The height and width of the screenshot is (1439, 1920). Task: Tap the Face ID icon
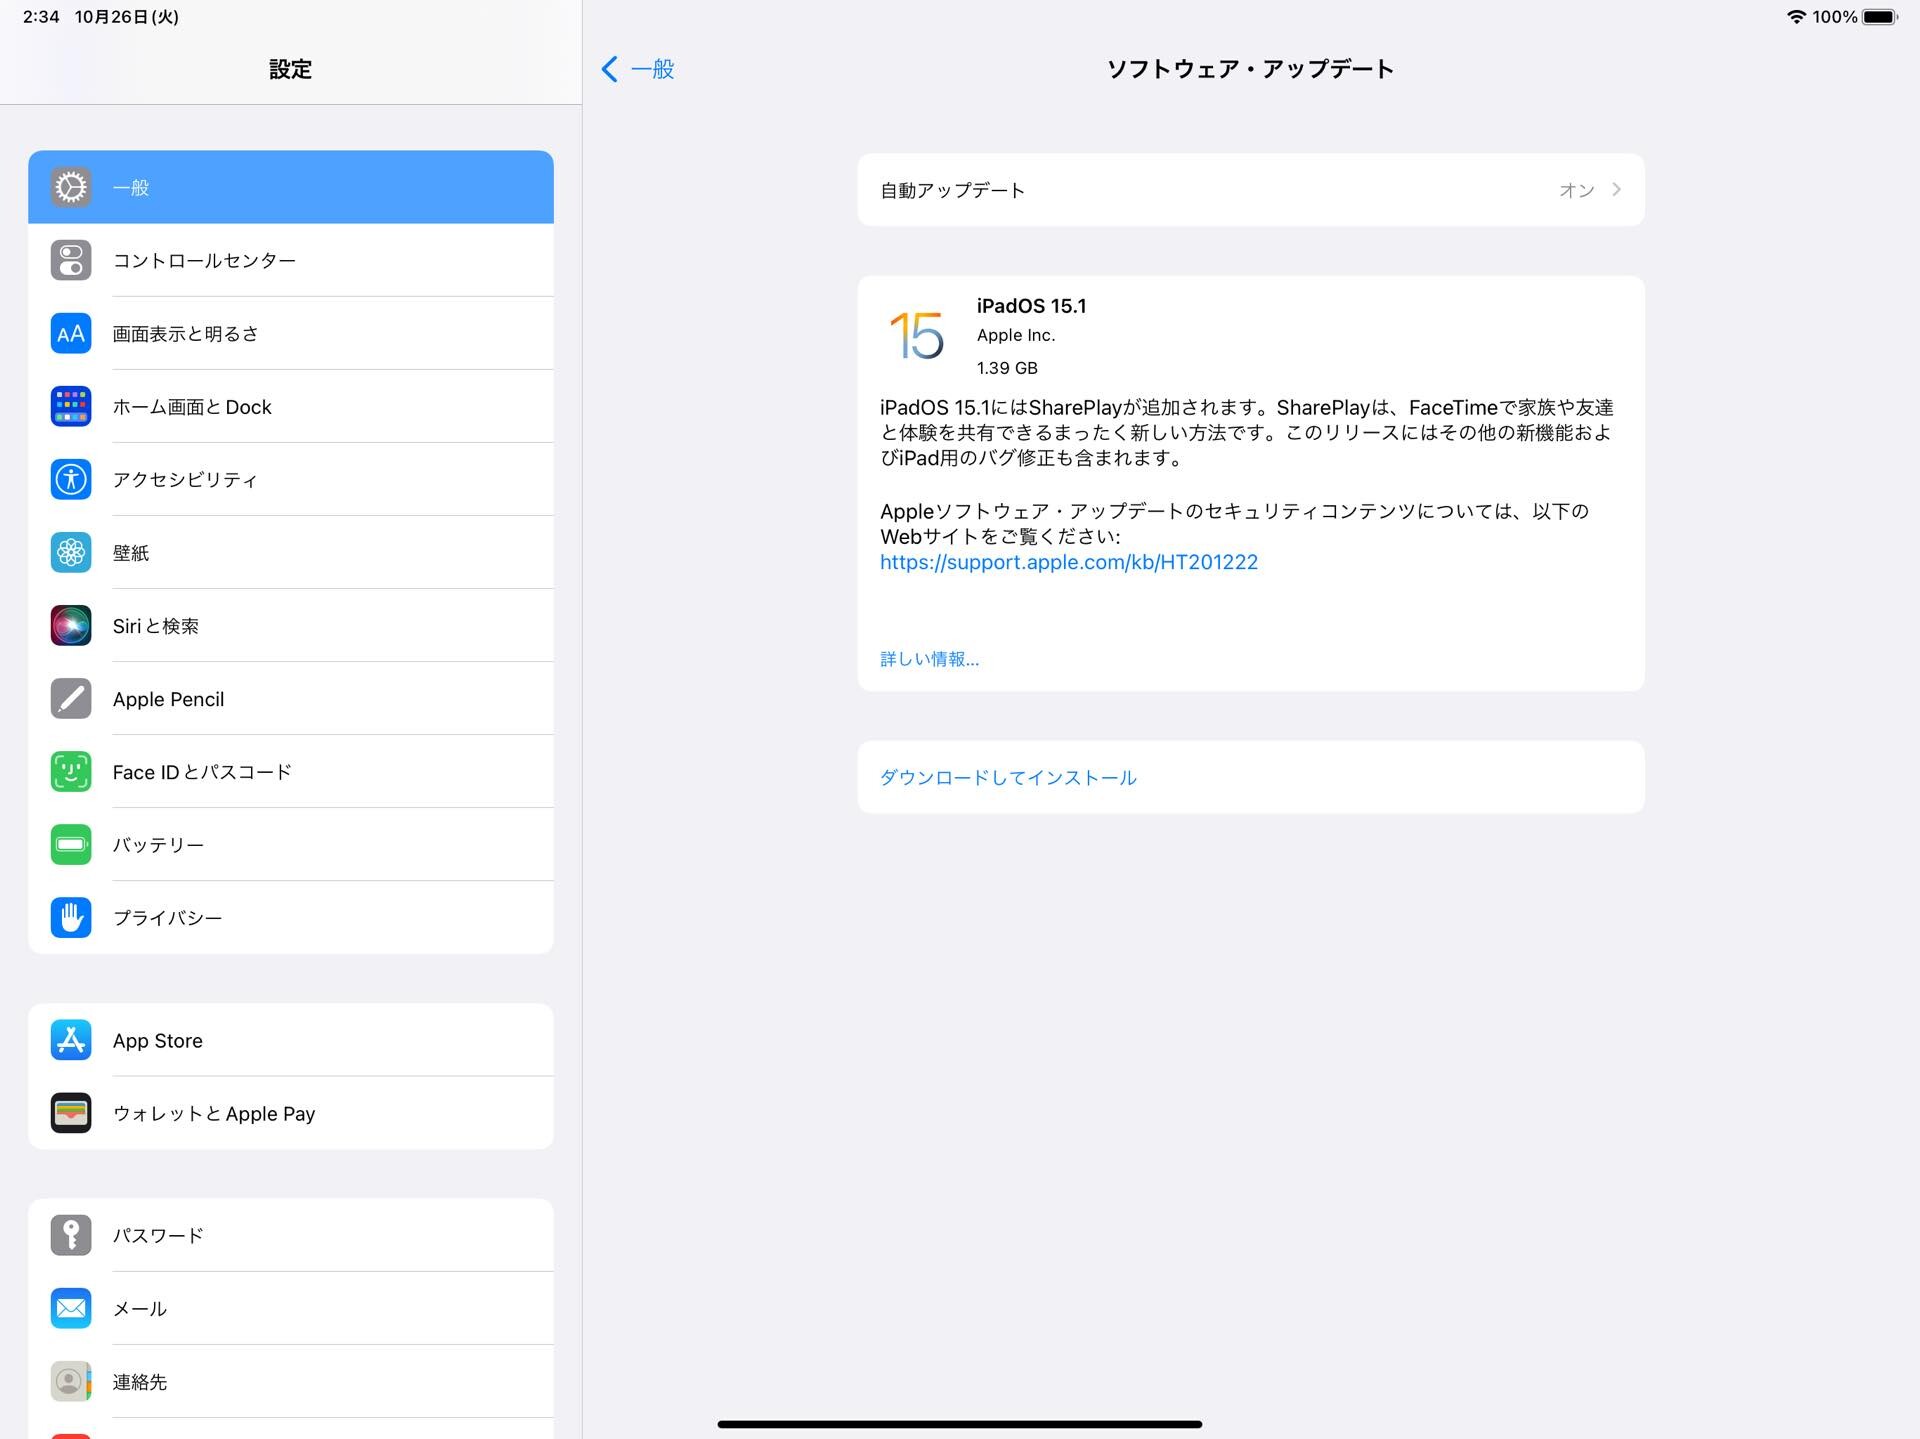click(x=71, y=771)
